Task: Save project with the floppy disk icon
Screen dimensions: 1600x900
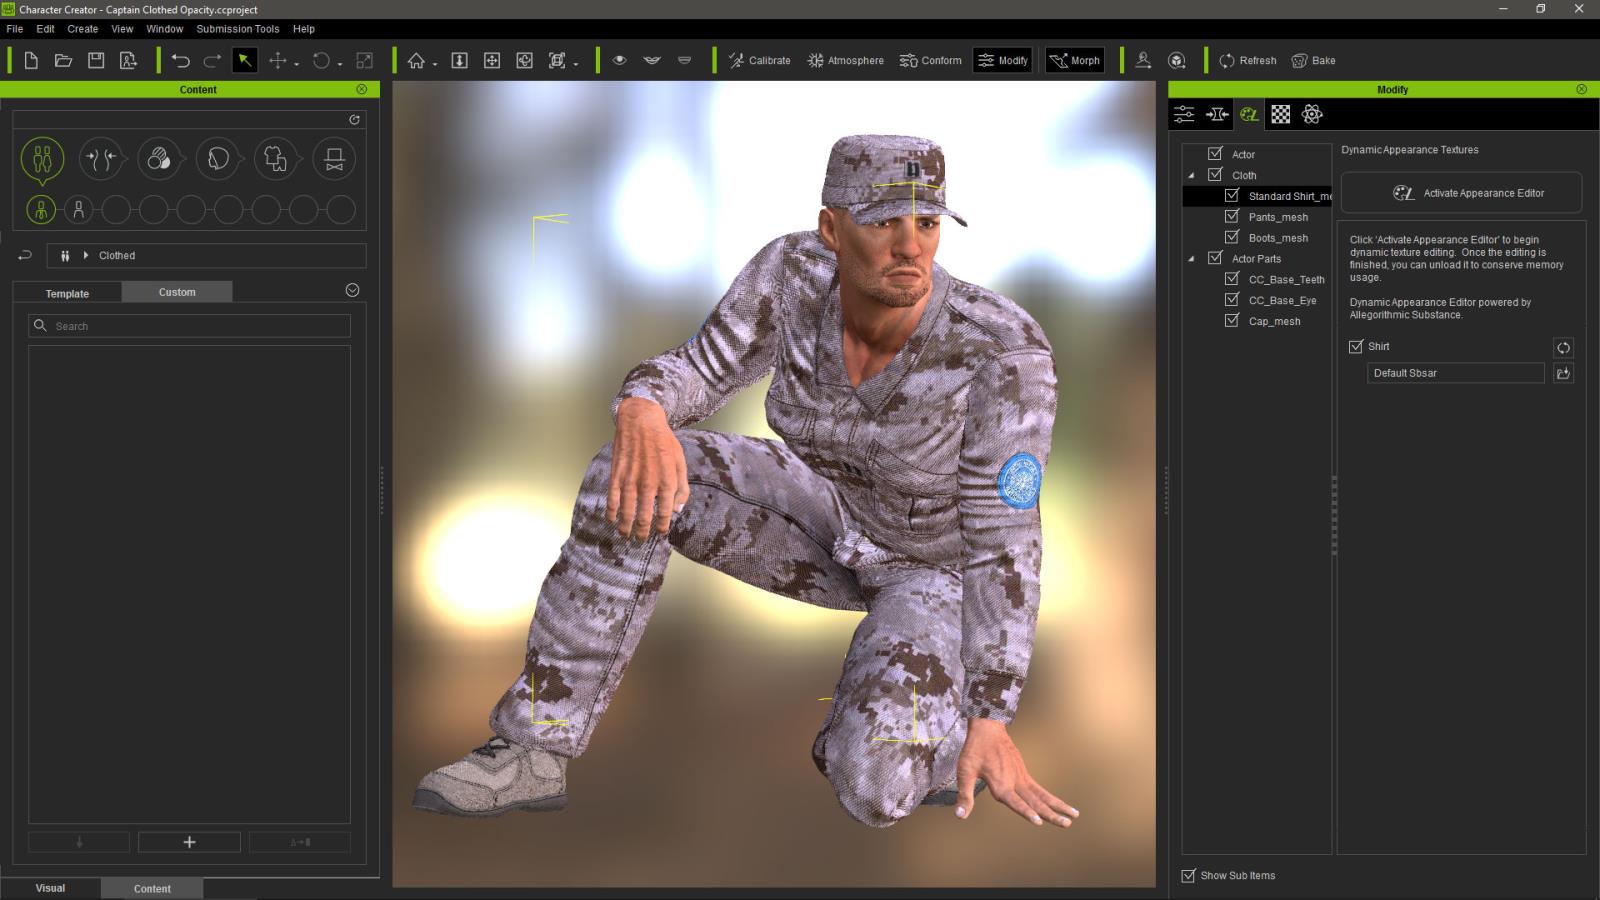Action: click(96, 60)
